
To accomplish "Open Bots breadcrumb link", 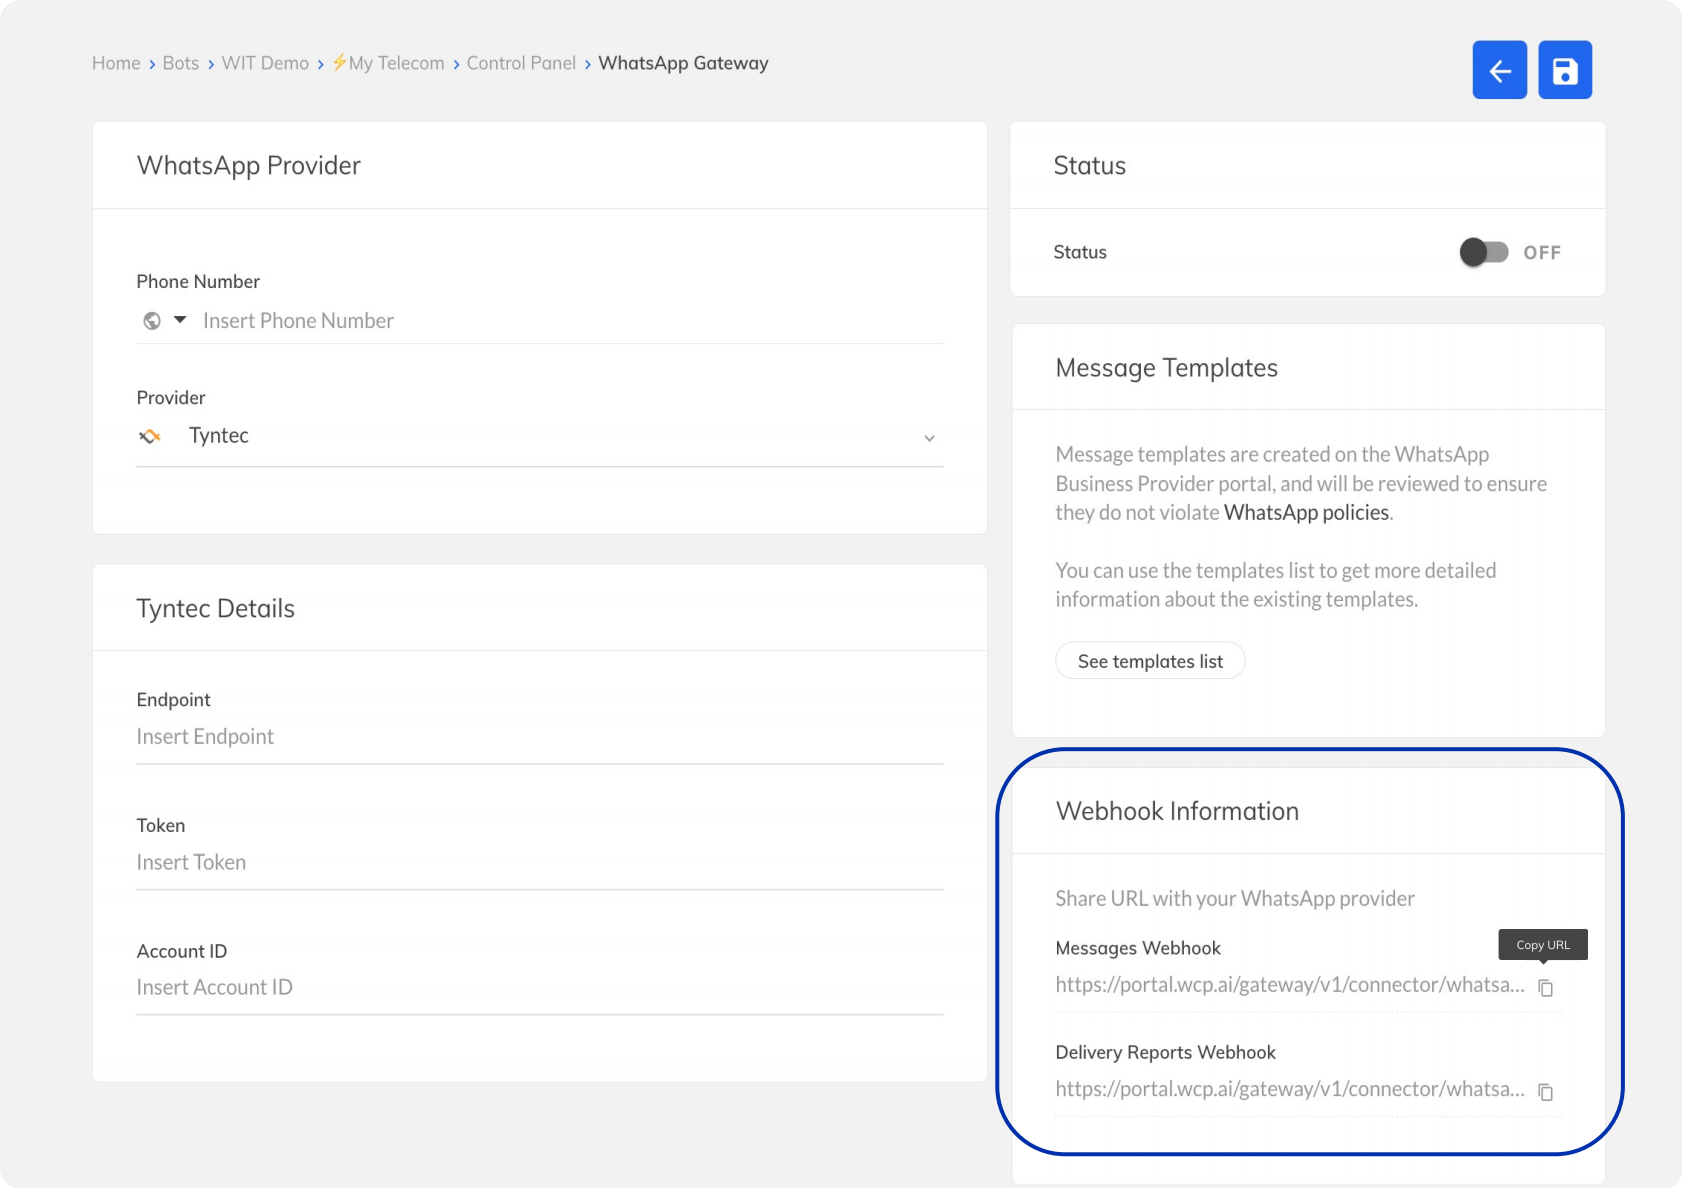I will coord(181,63).
